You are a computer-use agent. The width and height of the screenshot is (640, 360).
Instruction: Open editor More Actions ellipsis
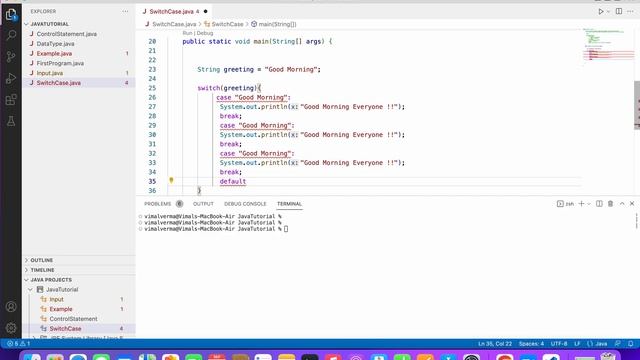point(630,11)
